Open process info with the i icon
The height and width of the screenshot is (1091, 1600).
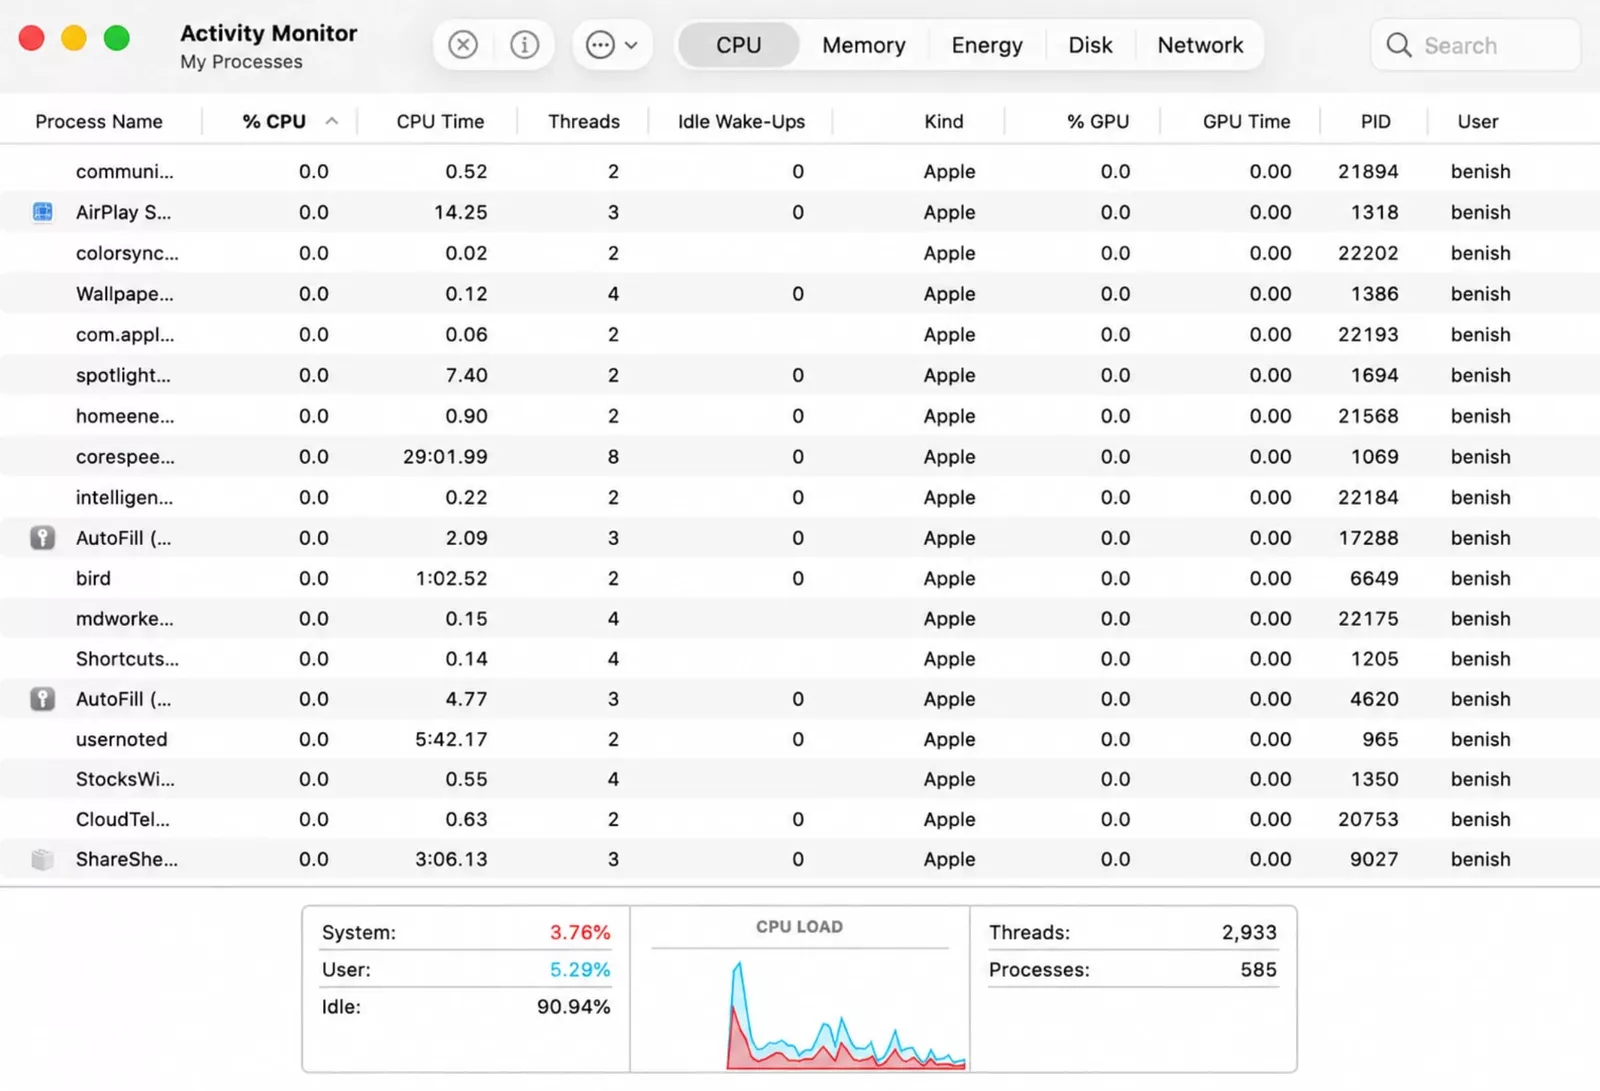[524, 45]
